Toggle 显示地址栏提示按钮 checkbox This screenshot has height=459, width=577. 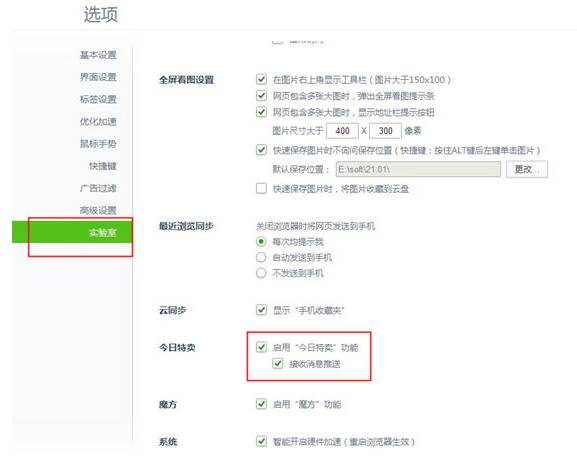[x=261, y=112]
